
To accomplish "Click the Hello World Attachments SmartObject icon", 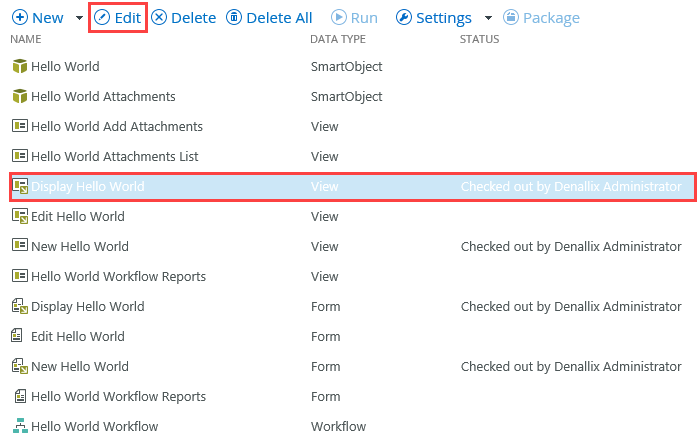I will coord(19,97).
